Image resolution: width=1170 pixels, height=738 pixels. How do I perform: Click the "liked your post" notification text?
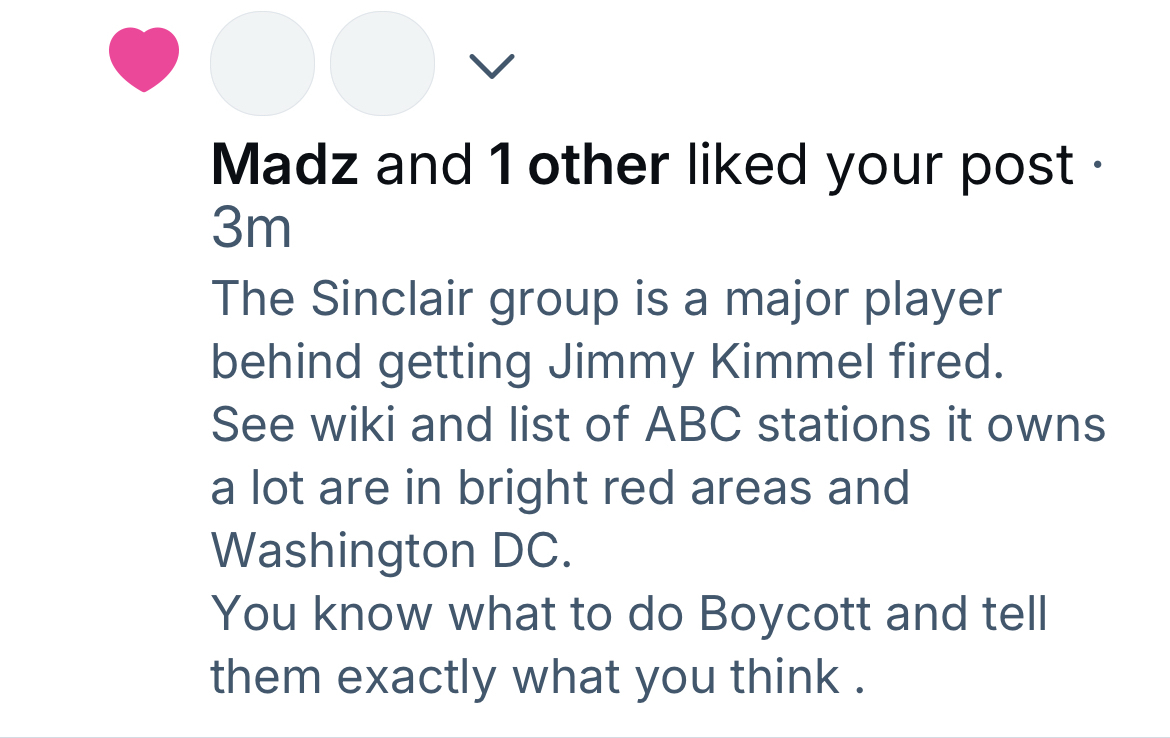pos(880,165)
